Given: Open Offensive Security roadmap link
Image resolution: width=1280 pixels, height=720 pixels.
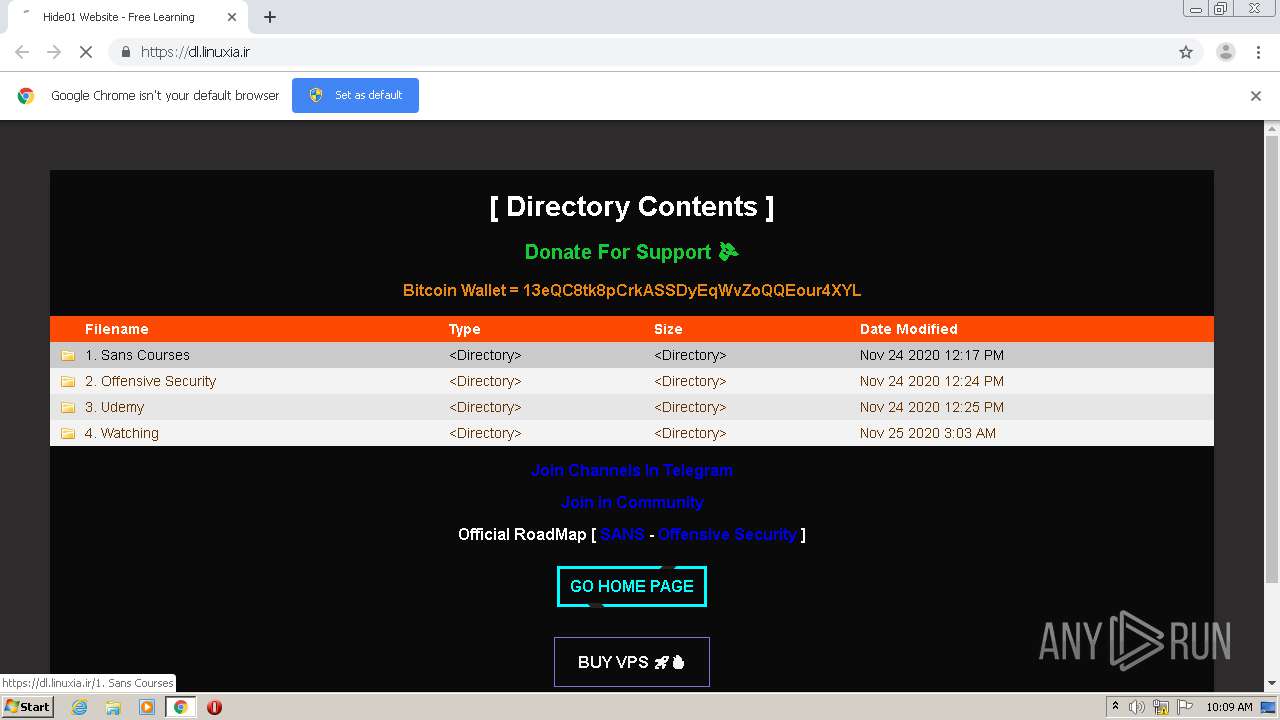Looking at the screenshot, I should (727, 534).
